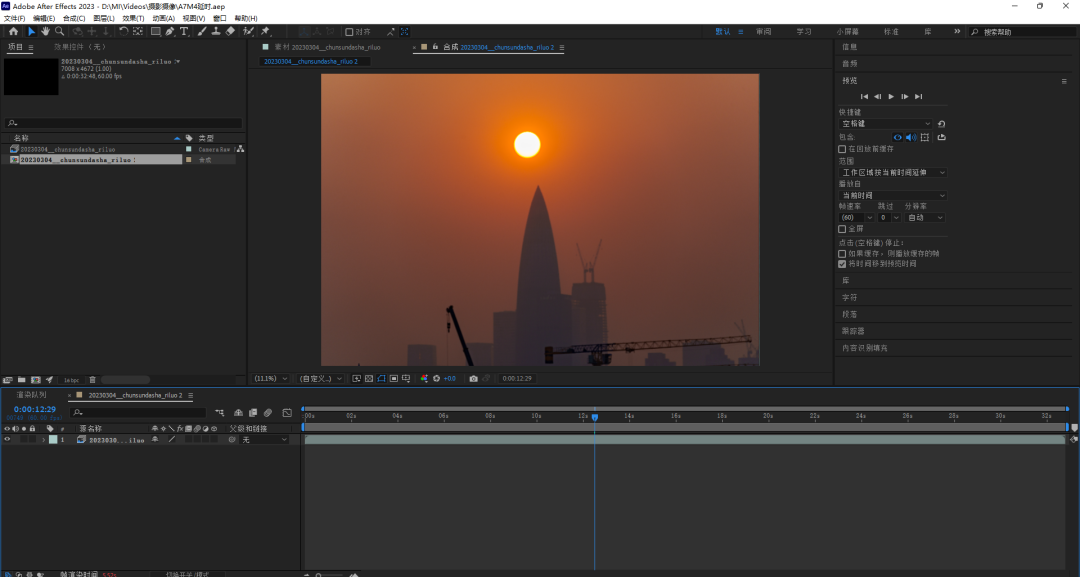
Task: Take a snapshot with the camera icon
Action: pos(474,379)
